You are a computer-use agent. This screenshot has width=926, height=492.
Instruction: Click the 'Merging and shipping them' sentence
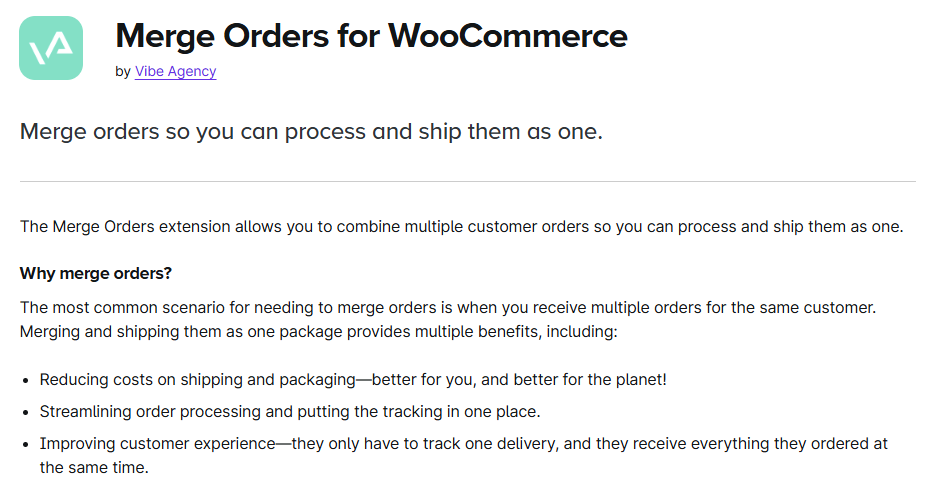[318, 332]
